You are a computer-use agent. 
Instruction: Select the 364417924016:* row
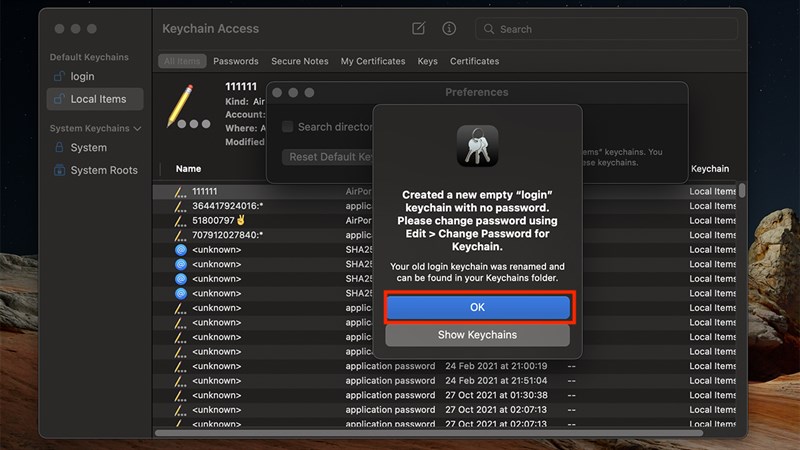[x=444, y=206]
